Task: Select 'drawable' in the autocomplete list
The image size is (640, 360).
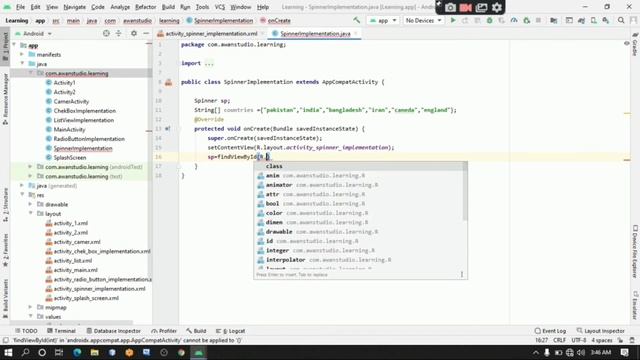Action: pyautogui.click(x=360, y=231)
